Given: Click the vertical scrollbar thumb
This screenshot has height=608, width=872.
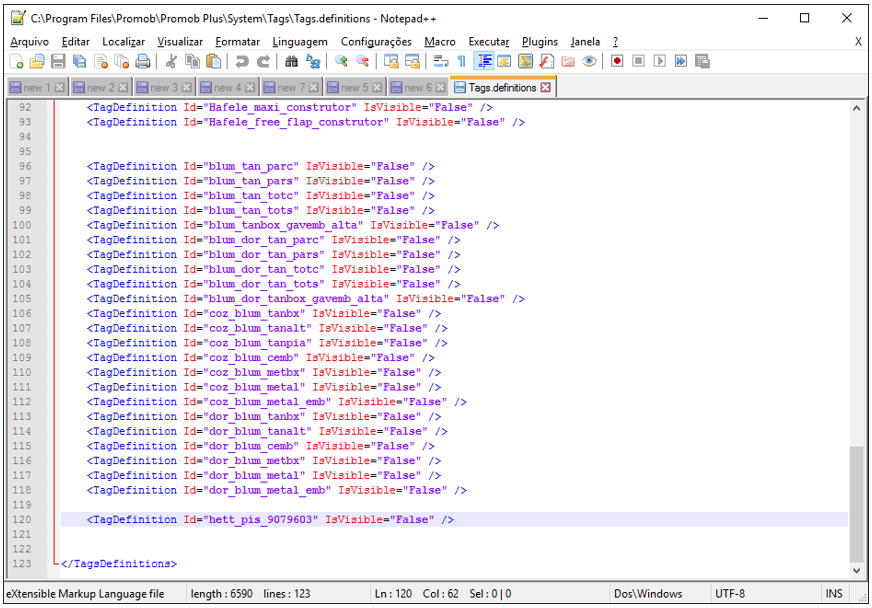Looking at the screenshot, I should 855,503.
